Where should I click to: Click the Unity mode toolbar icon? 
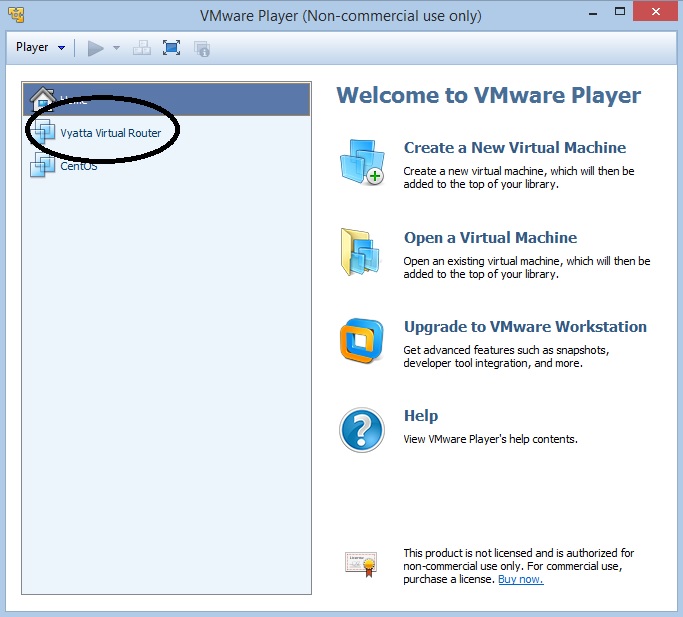pos(202,48)
